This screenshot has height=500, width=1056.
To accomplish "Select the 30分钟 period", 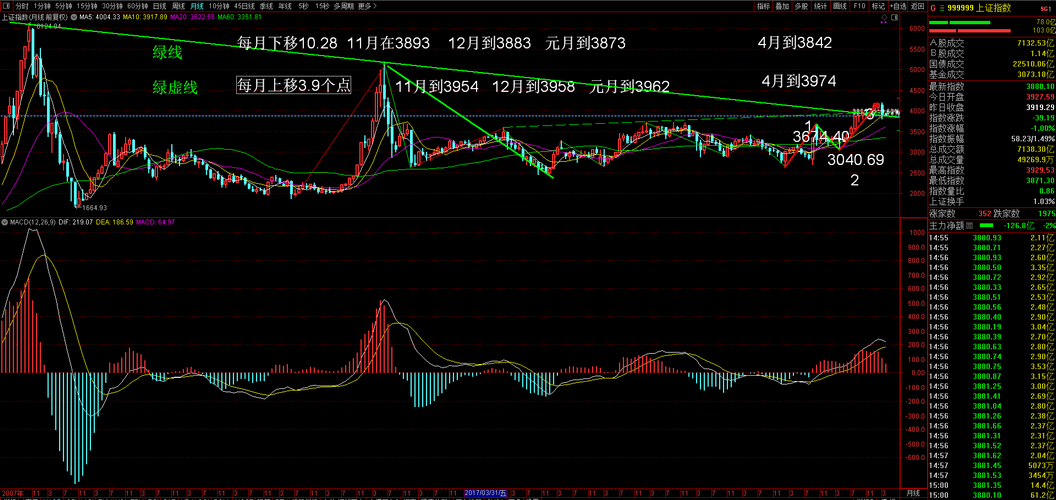I will coord(112,6).
